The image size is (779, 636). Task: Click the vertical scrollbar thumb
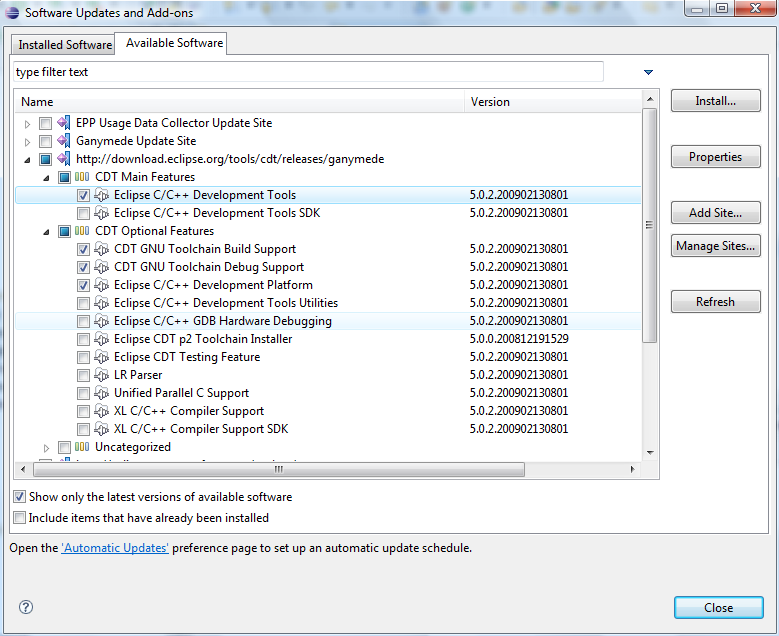pyautogui.click(x=649, y=225)
